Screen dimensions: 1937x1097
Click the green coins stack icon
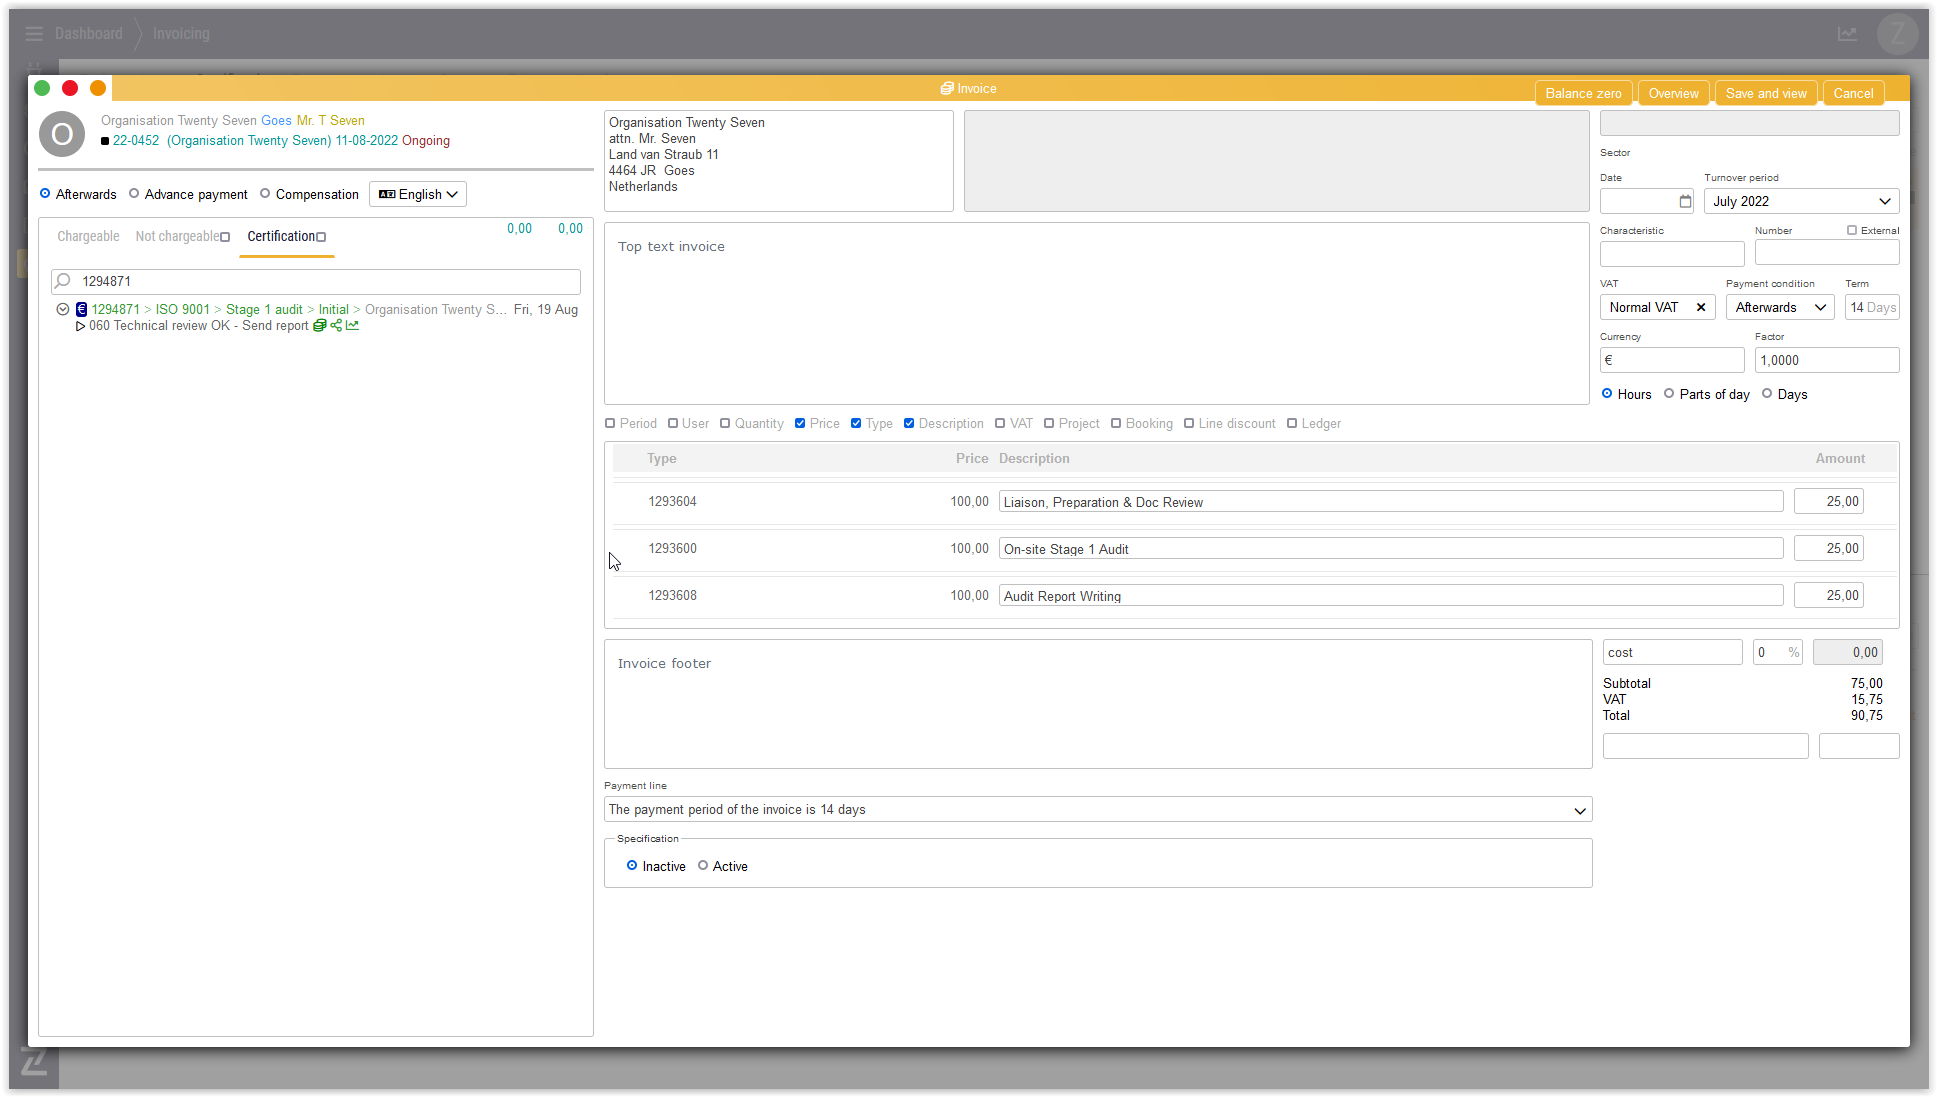319,326
